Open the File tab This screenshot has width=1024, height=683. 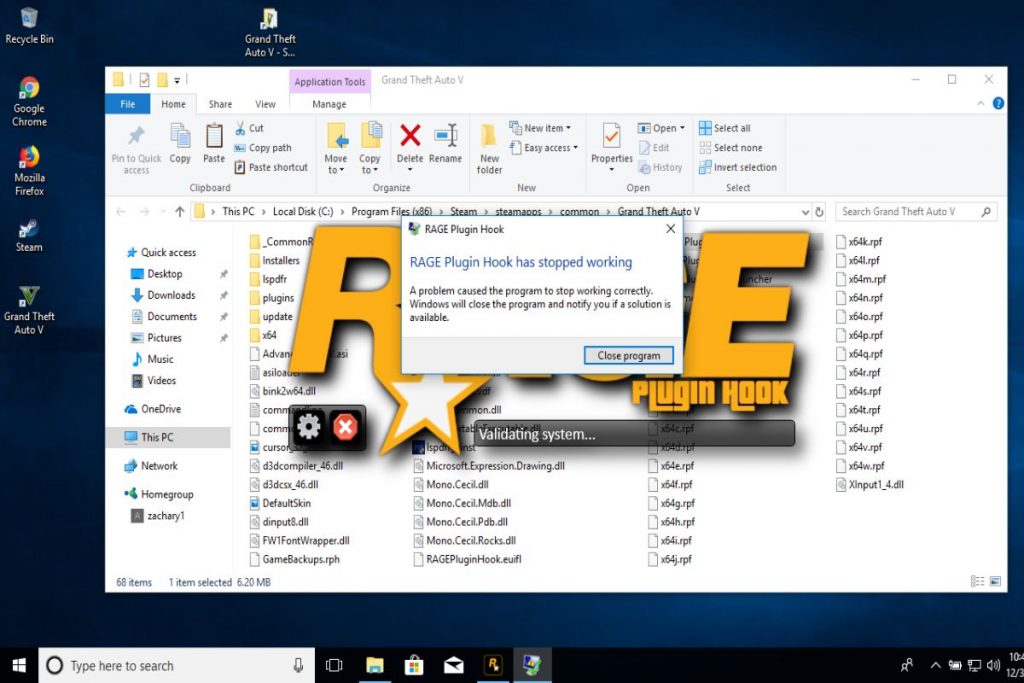[127, 104]
